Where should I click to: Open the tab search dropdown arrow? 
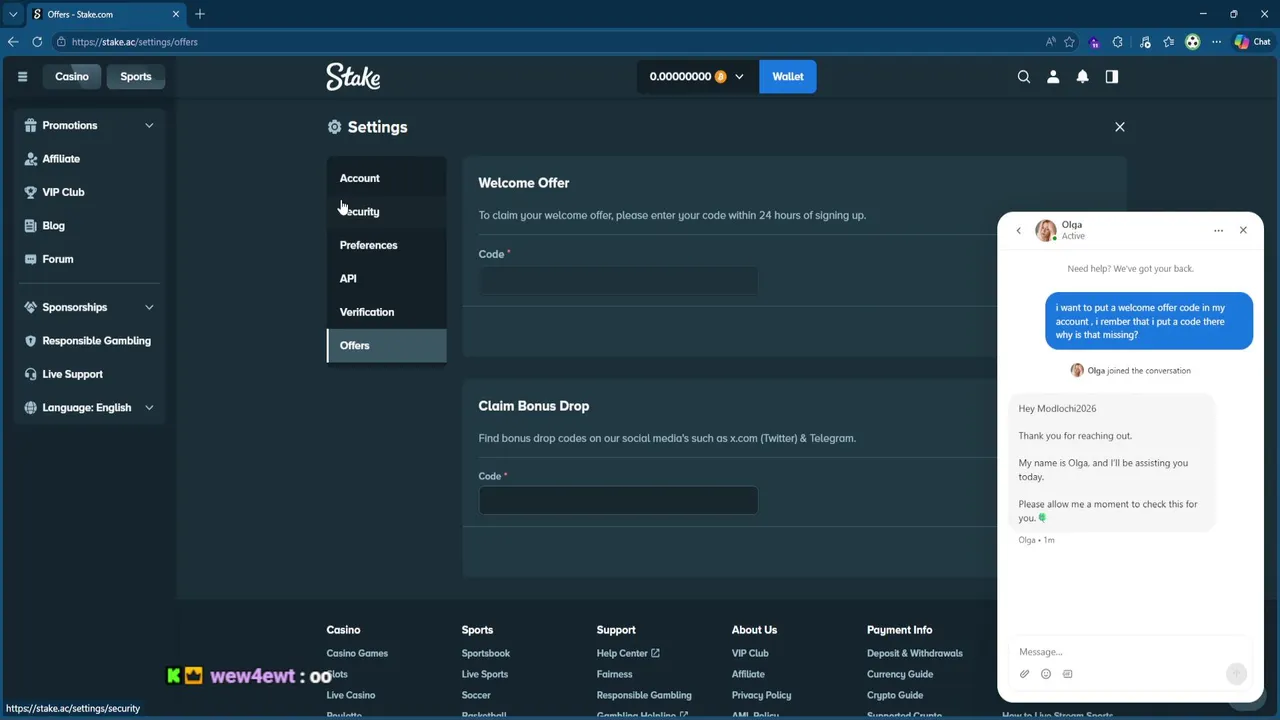point(13,14)
